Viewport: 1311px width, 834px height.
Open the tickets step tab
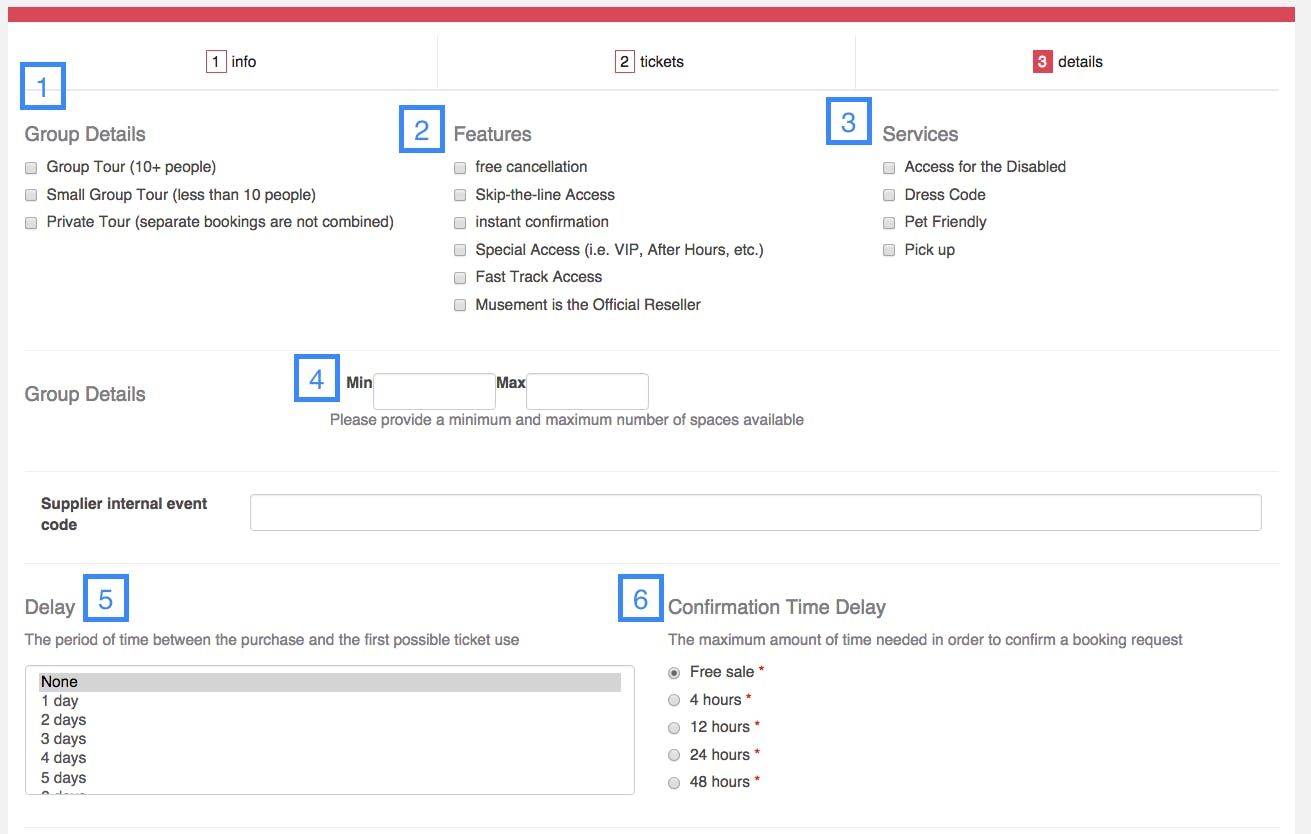pyautogui.click(x=649, y=62)
